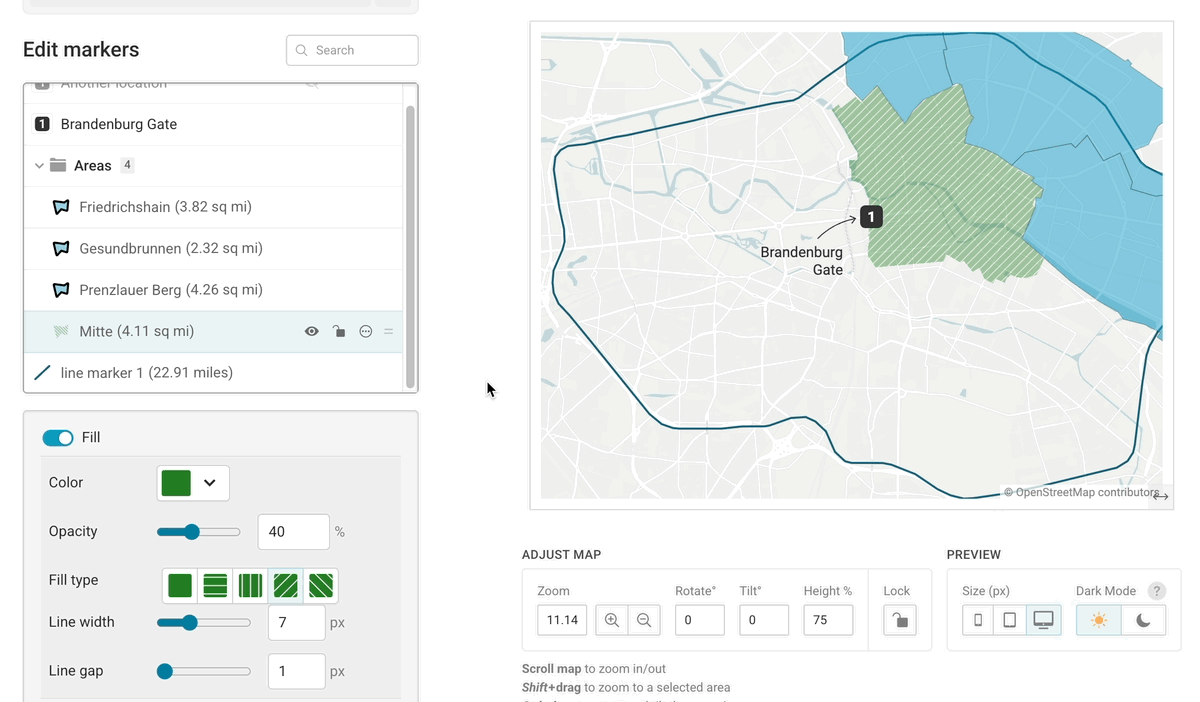
Task: Toggle the map lock icon
Action: click(900, 620)
